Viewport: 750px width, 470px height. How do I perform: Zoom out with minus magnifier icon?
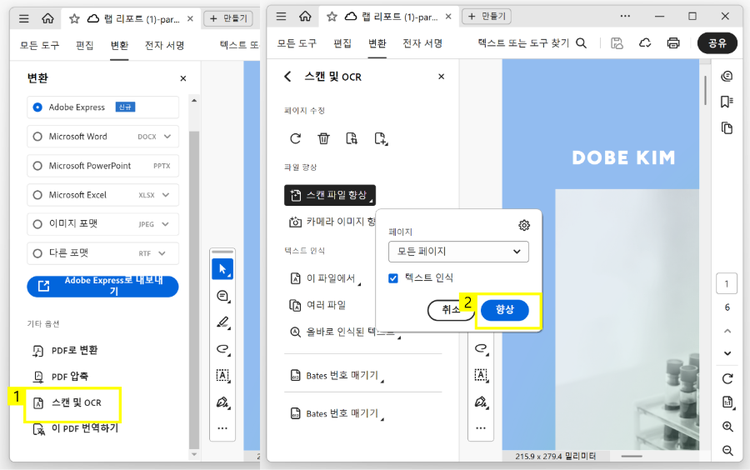[728, 450]
